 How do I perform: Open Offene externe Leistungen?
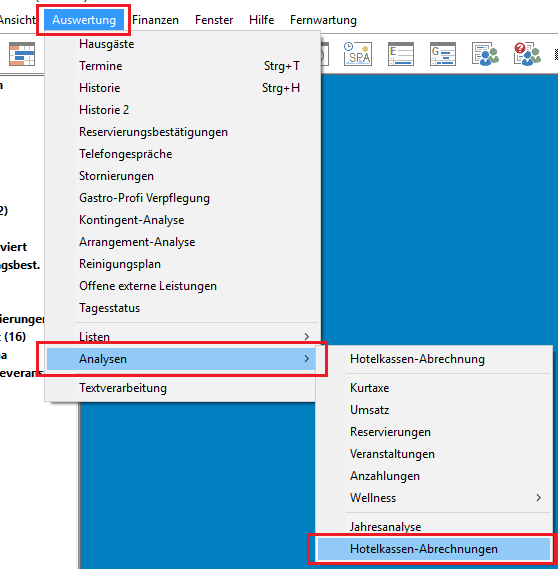[182, 286]
